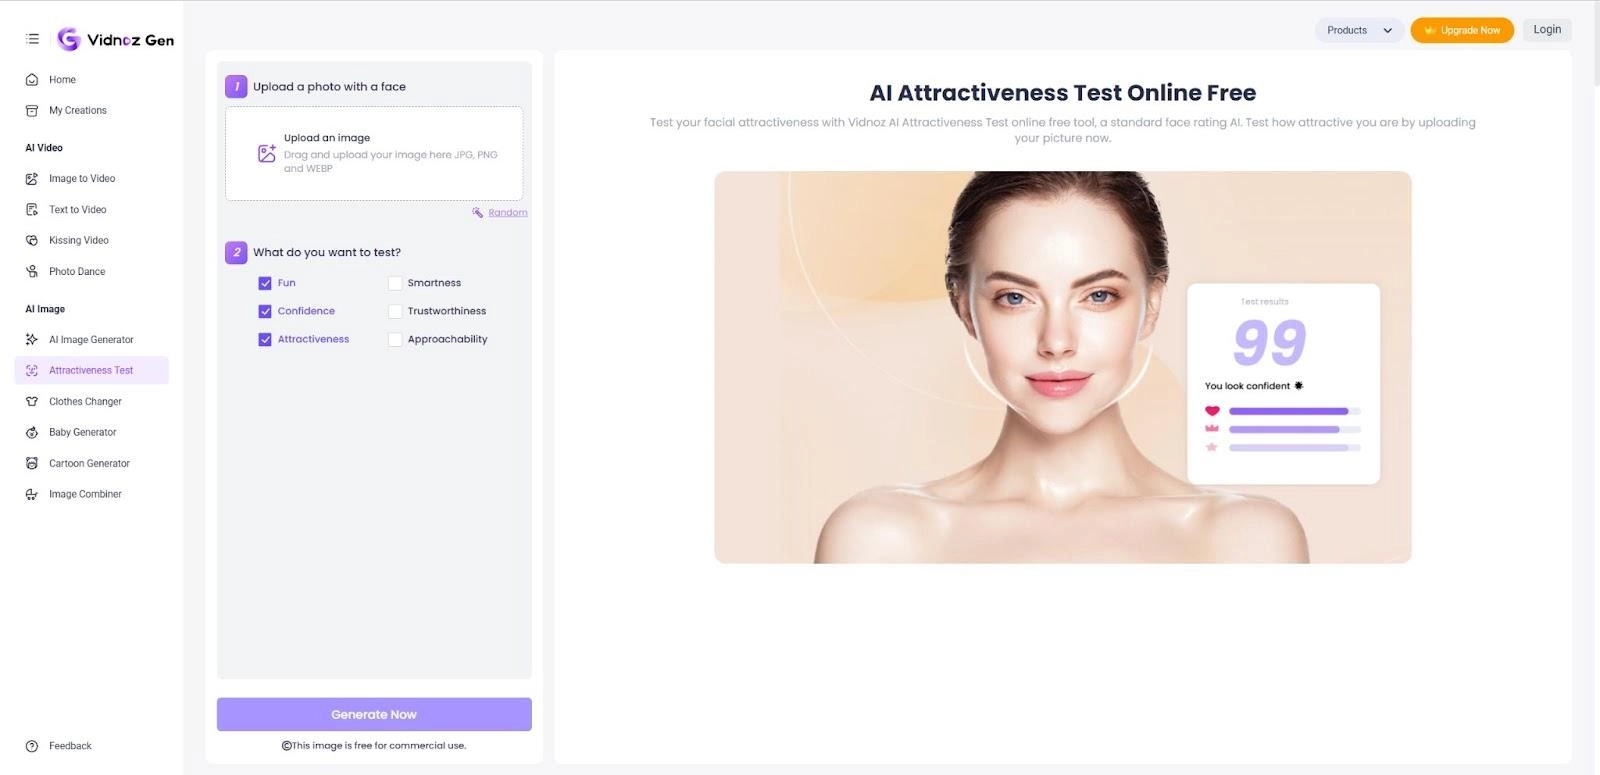Click the hamburger menu icon beside the logo
This screenshot has width=1600, height=775.
tap(32, 39)
